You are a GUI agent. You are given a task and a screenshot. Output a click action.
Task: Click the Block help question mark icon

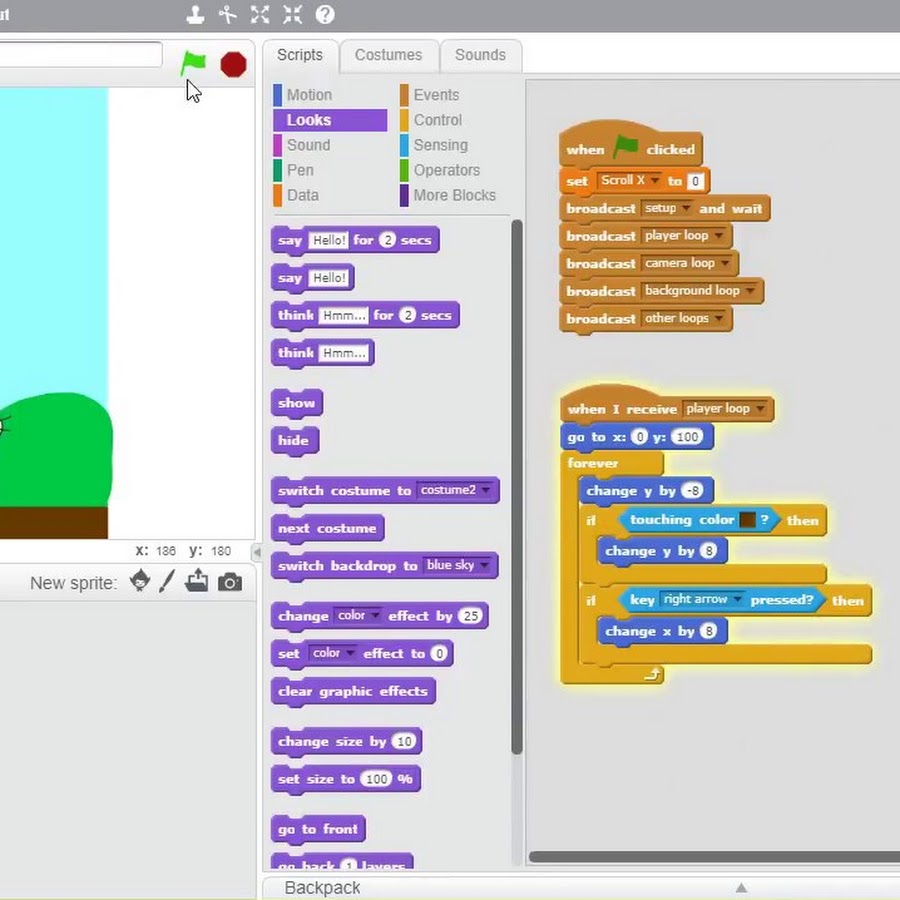pyautogui.click(x=325, y=14)
